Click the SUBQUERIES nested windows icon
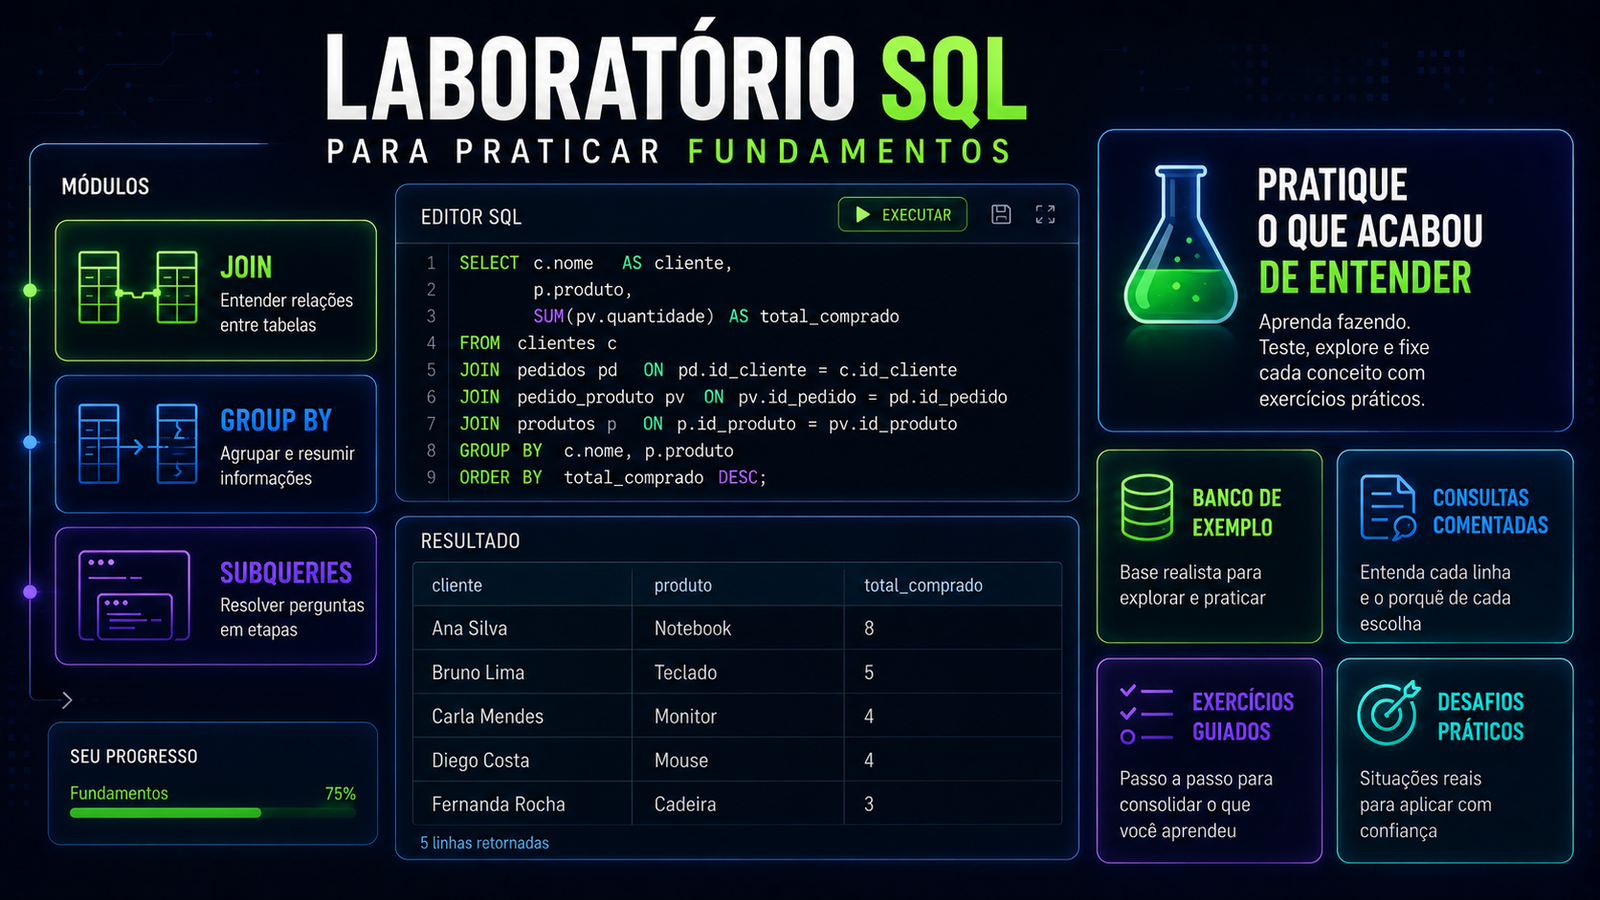The width and height of the screenshot is (1600, 900). pyautogui.click(x=134, y=595)
